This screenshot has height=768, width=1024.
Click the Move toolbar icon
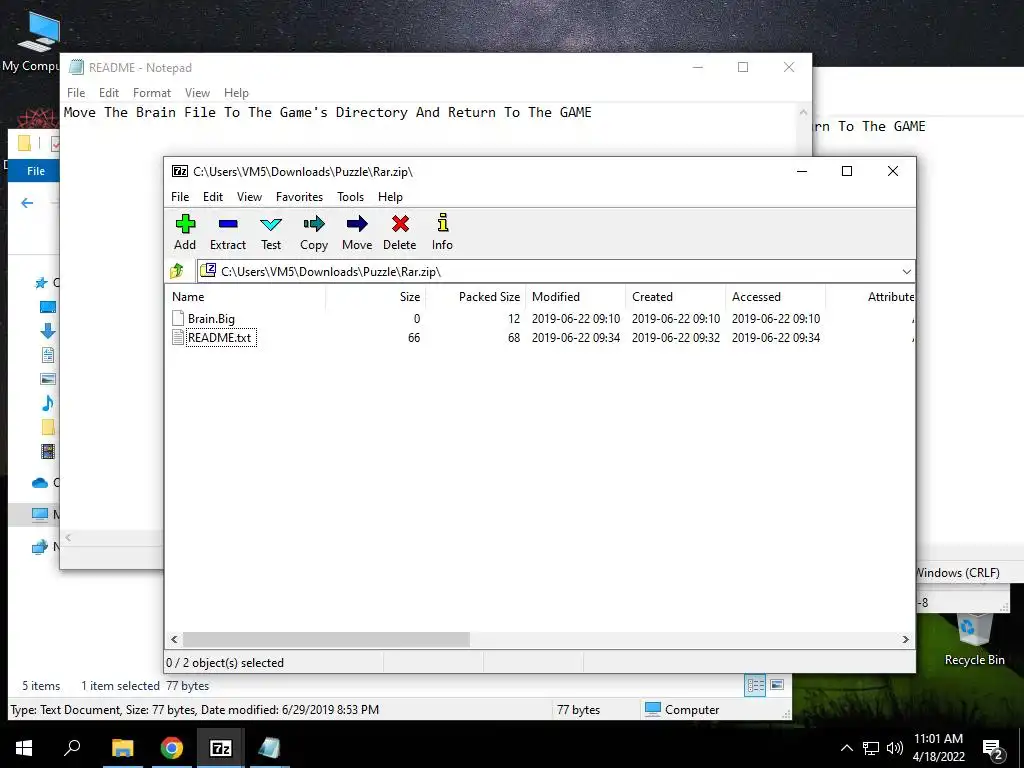click(357, 224)
